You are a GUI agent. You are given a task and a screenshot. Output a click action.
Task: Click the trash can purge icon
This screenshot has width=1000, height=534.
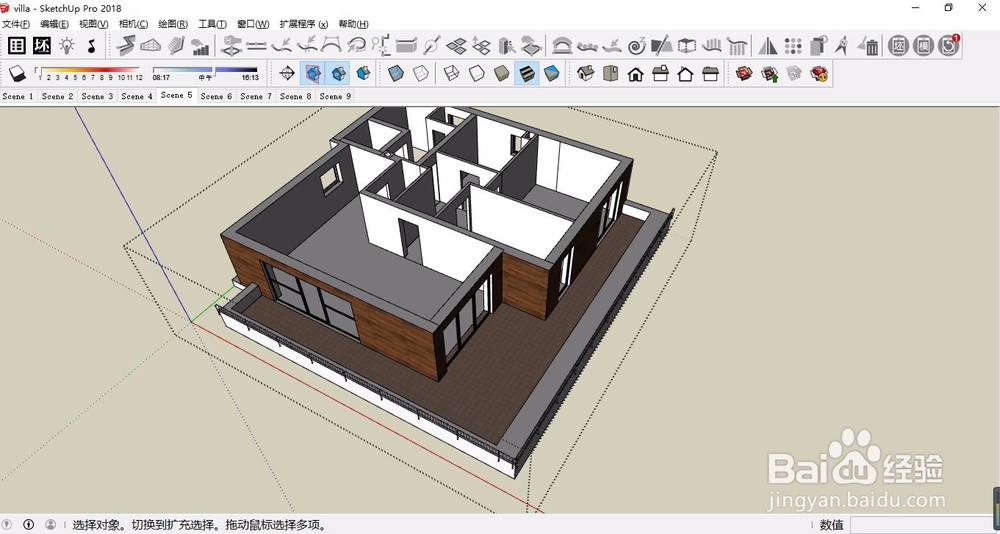coord(868,45)
